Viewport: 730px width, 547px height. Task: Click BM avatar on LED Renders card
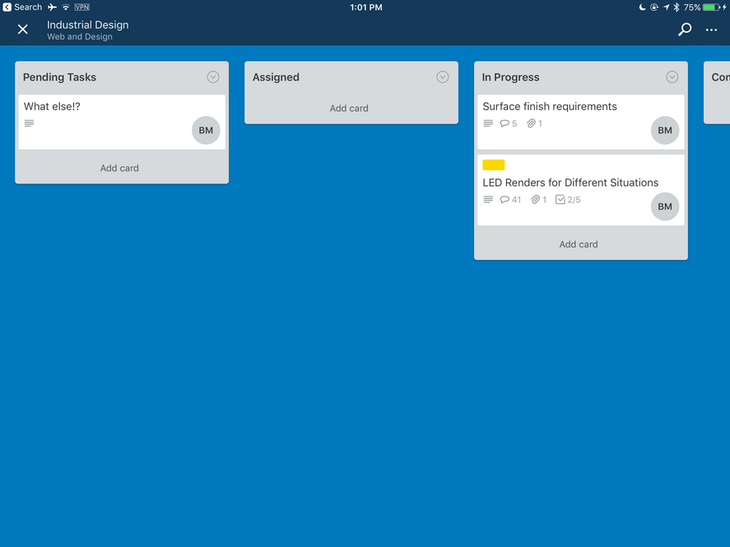(665, 207)
